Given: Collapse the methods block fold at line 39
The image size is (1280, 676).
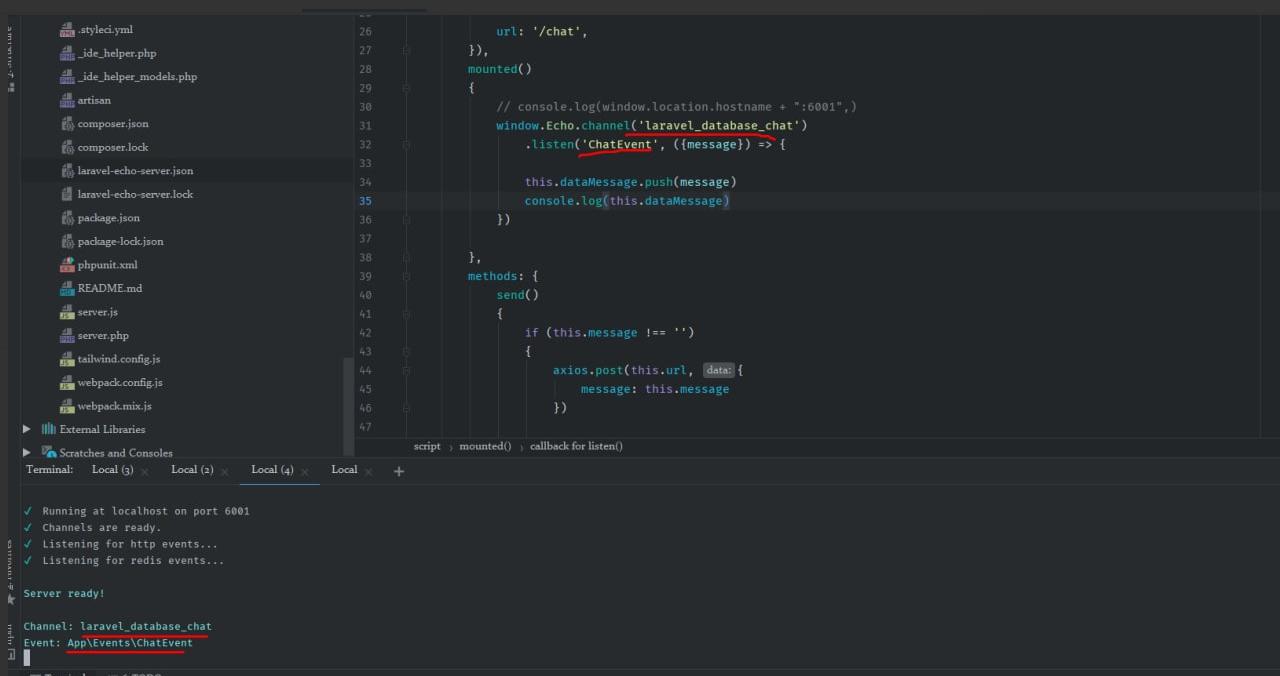Looking at the screenshot, I should point(407,276).
